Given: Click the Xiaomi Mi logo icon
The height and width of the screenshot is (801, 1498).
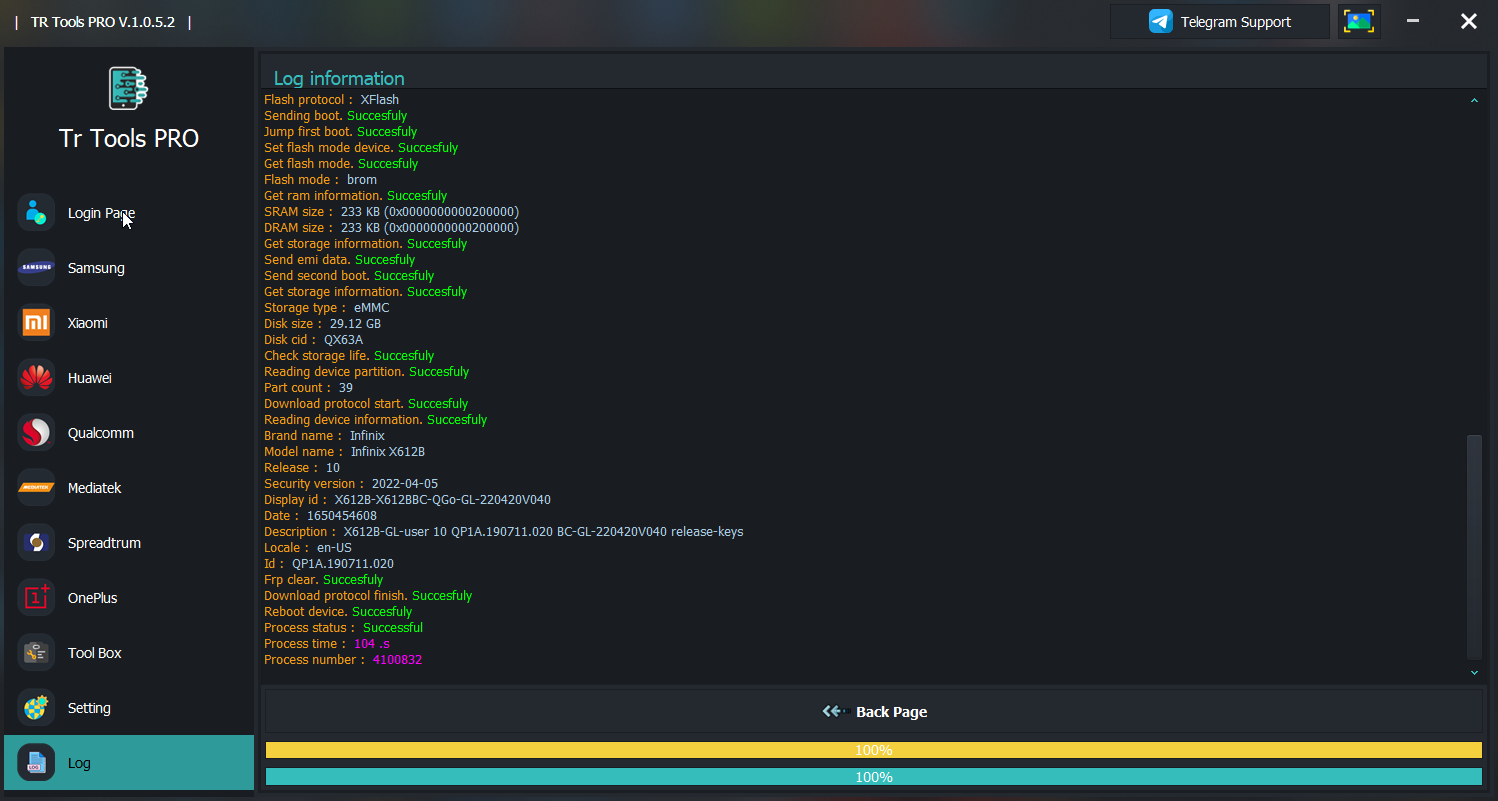Looking at the screenshot, I should tap(36, 323).
